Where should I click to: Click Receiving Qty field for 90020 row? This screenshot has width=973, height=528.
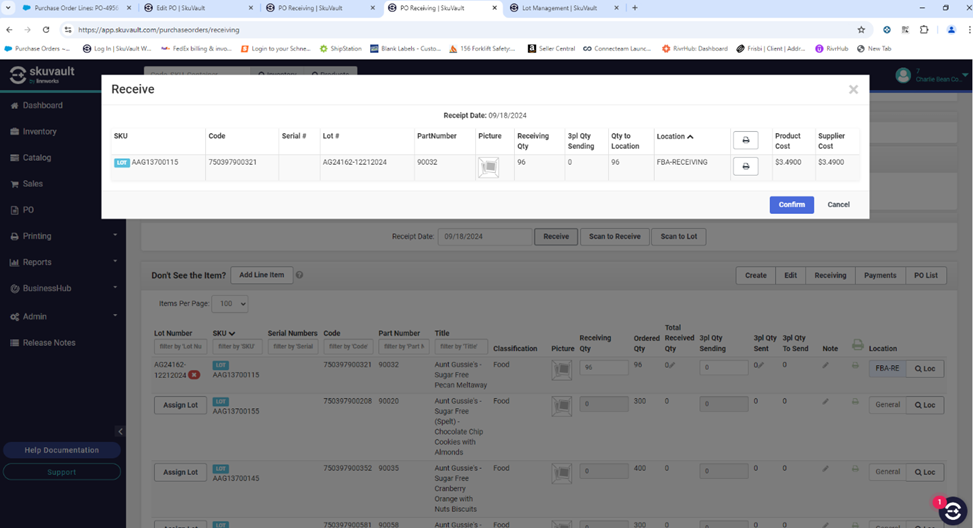[x=604, y=404]
